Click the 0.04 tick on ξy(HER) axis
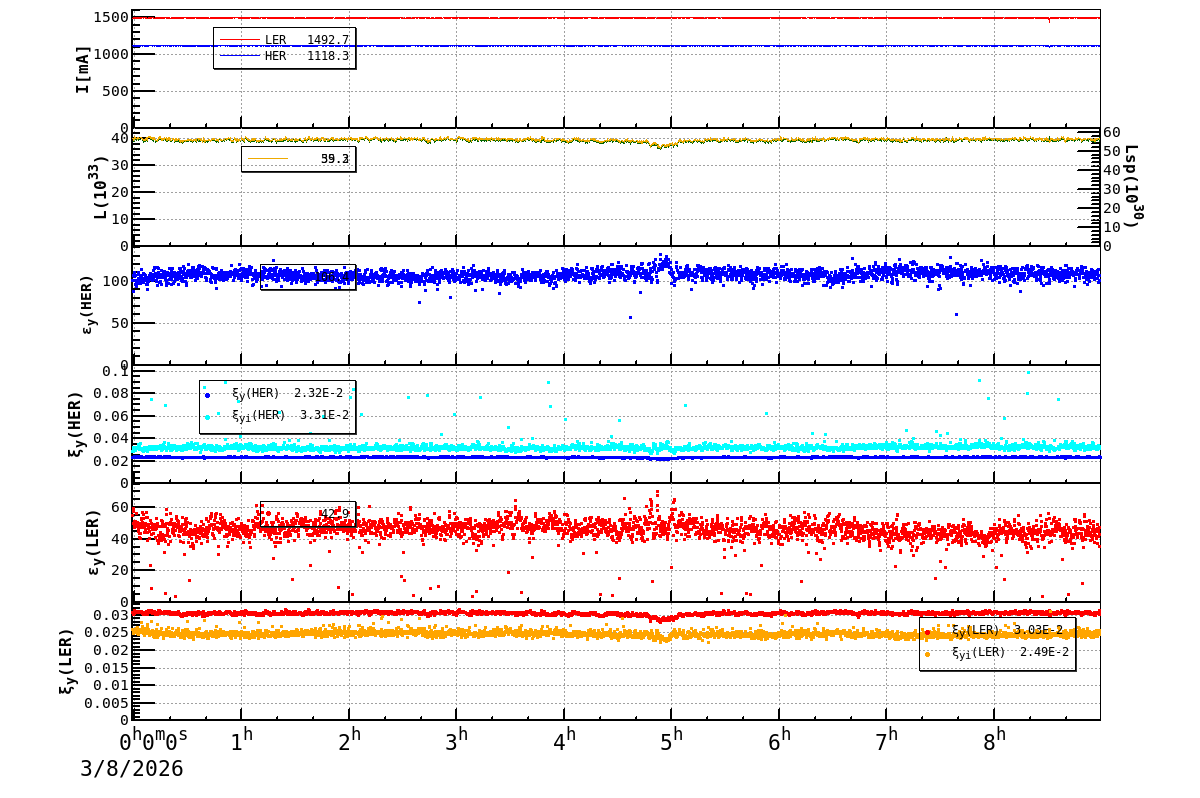The image size is (1200, 798). click(111, 438)
